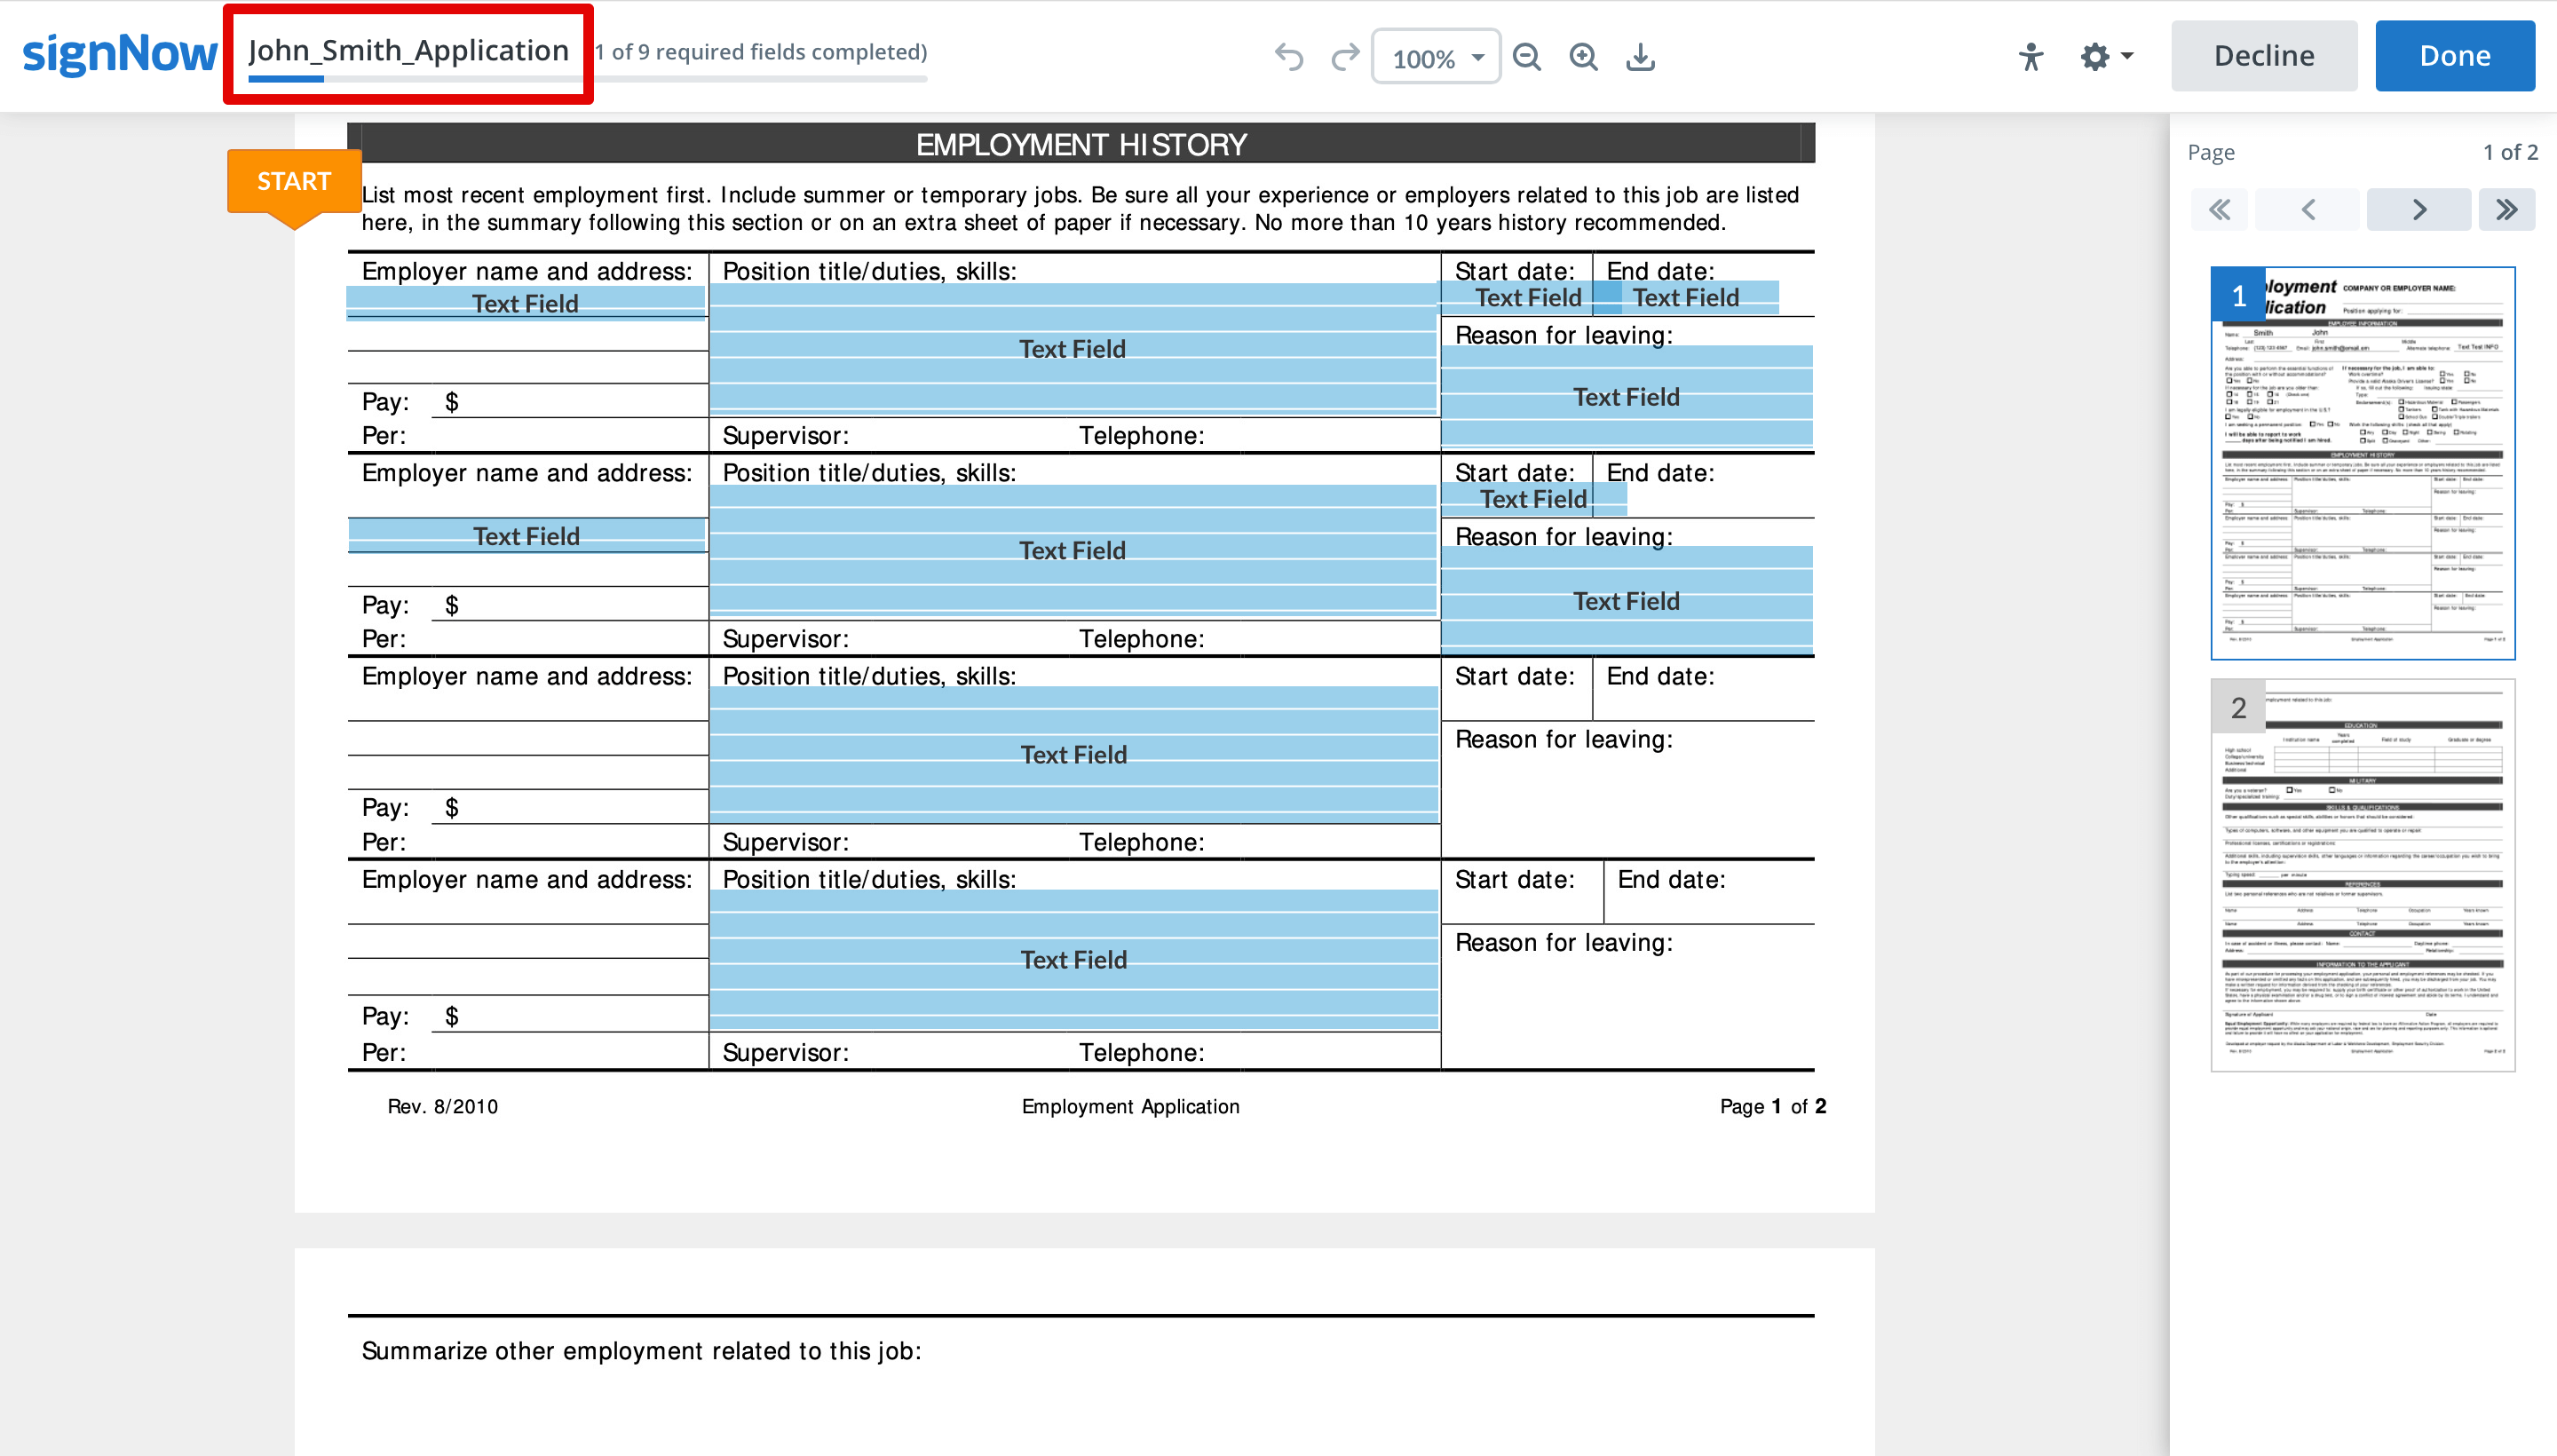
Task: Select page 1 thumbnail in sidebar
Action: [x=2362, y=463]
